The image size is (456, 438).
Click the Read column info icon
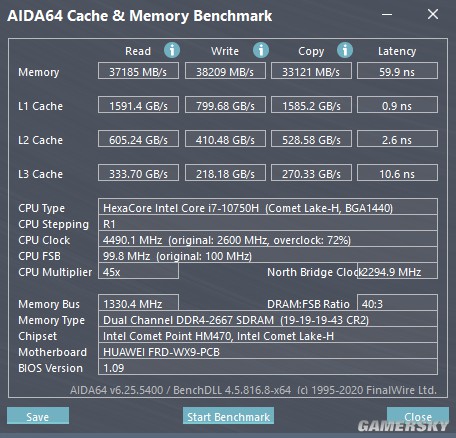tap(172, 50)
